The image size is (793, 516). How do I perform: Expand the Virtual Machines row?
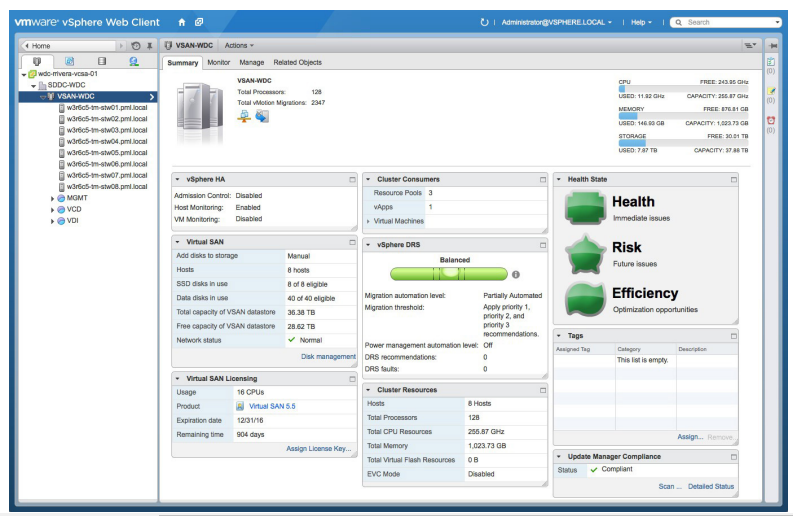point(368,221)
